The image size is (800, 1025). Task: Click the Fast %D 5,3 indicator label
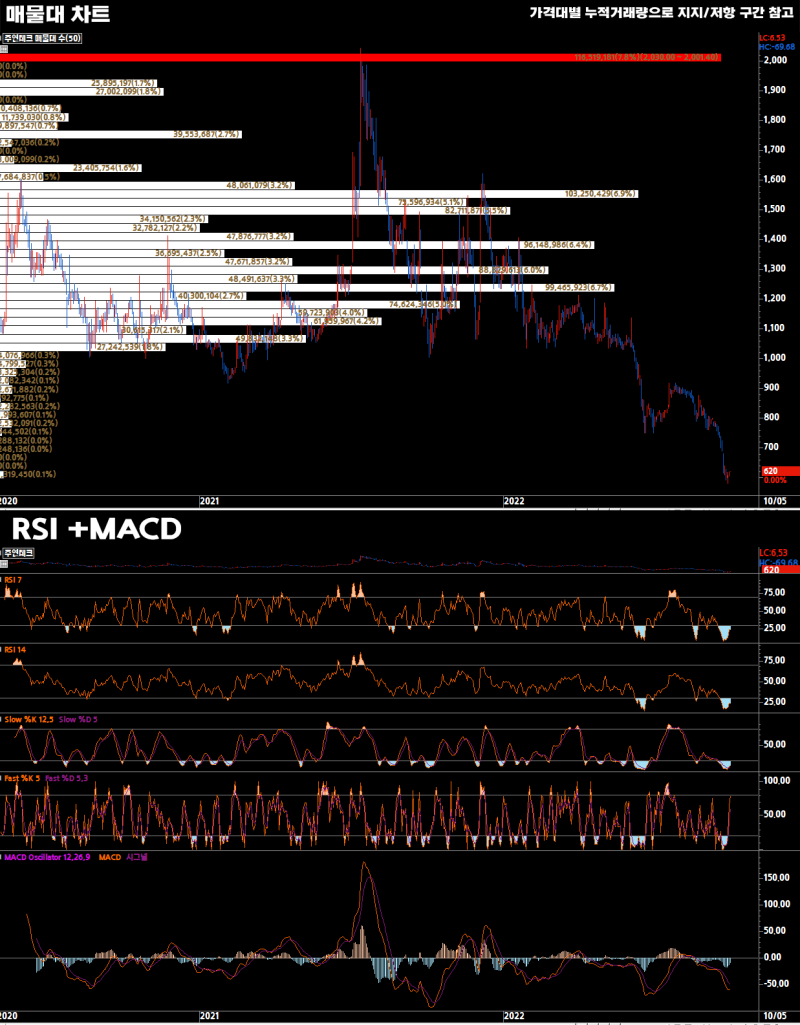[69, 778]
